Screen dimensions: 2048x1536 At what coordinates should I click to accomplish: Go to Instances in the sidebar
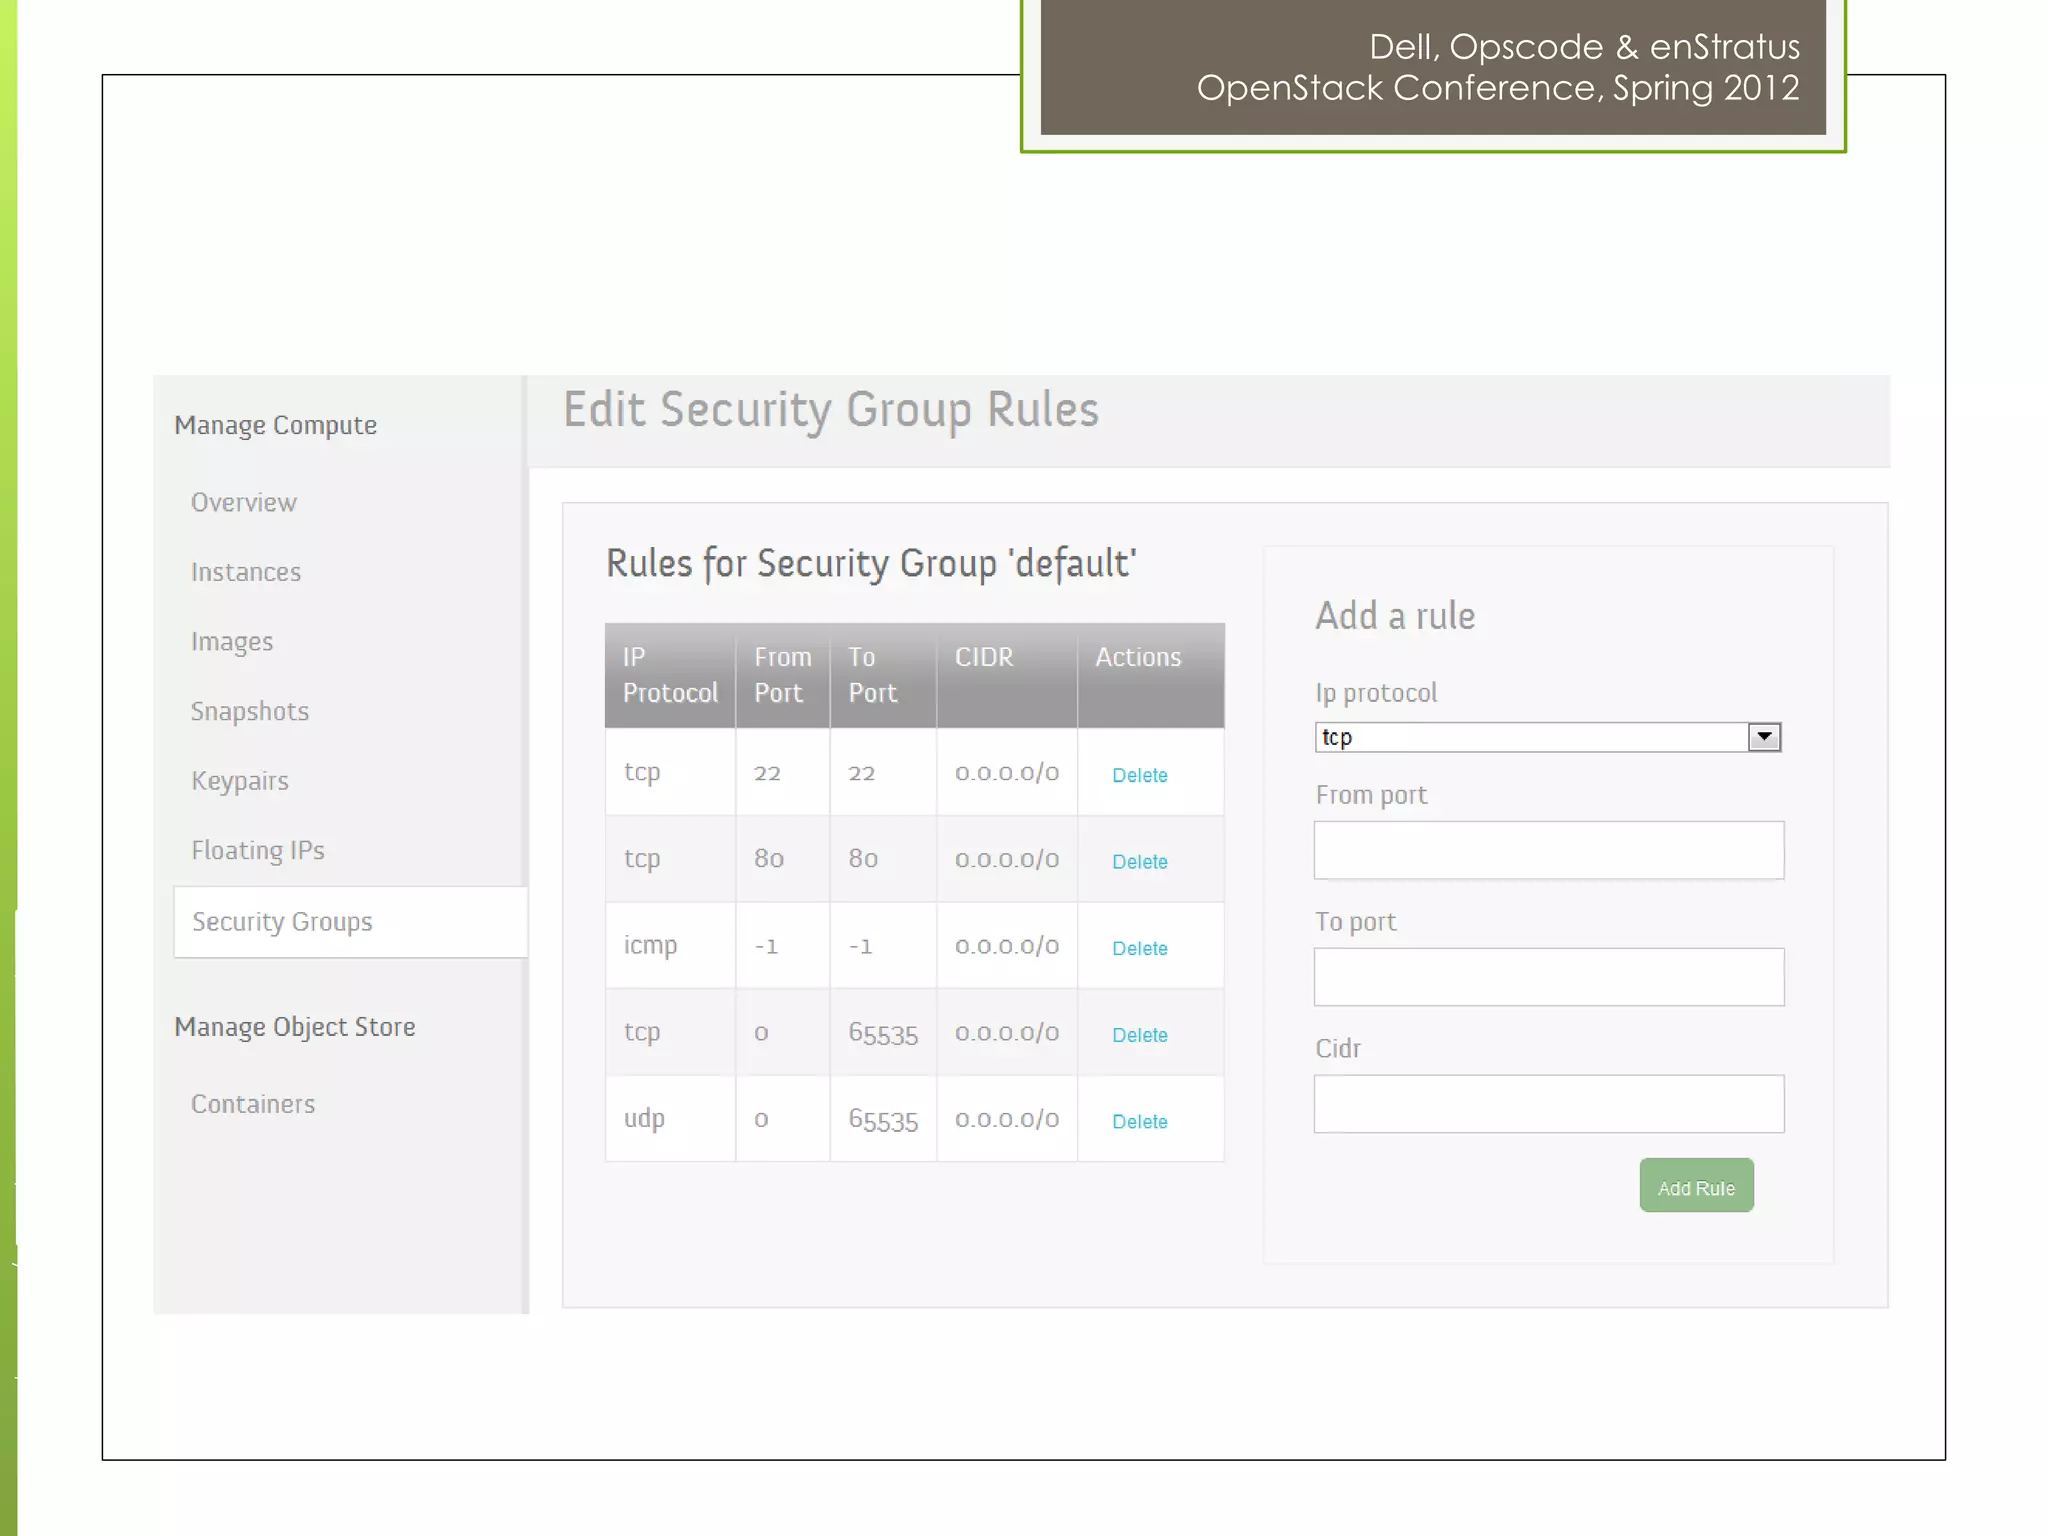[x=246, y=572]
